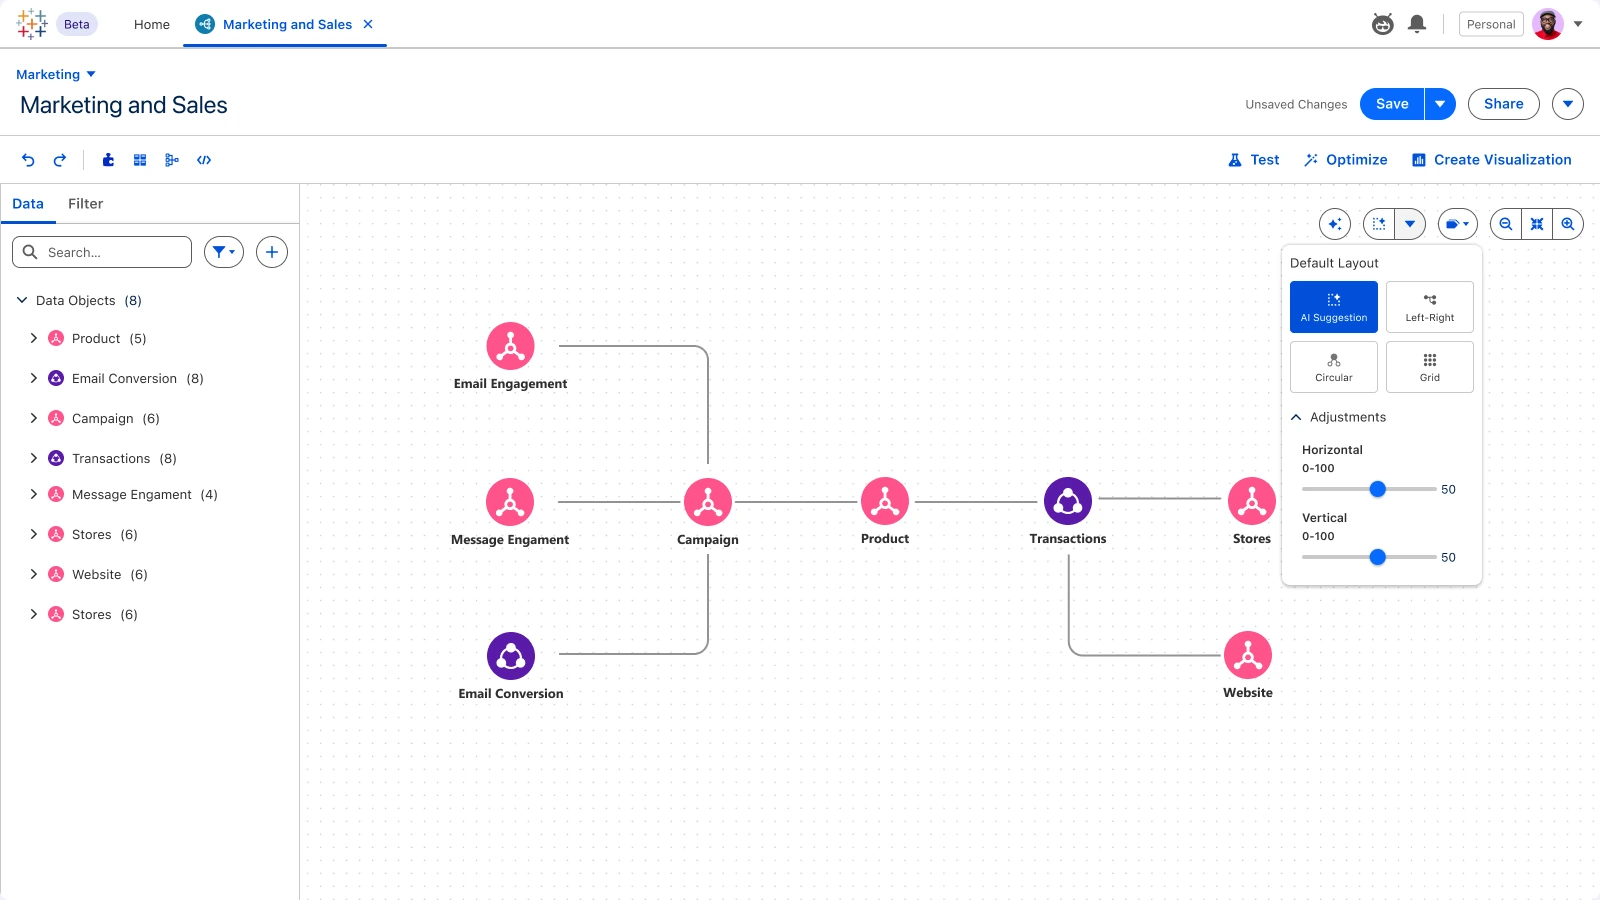
Task: Close the Marketing and Sales tab
Action: tap(368, 24)
